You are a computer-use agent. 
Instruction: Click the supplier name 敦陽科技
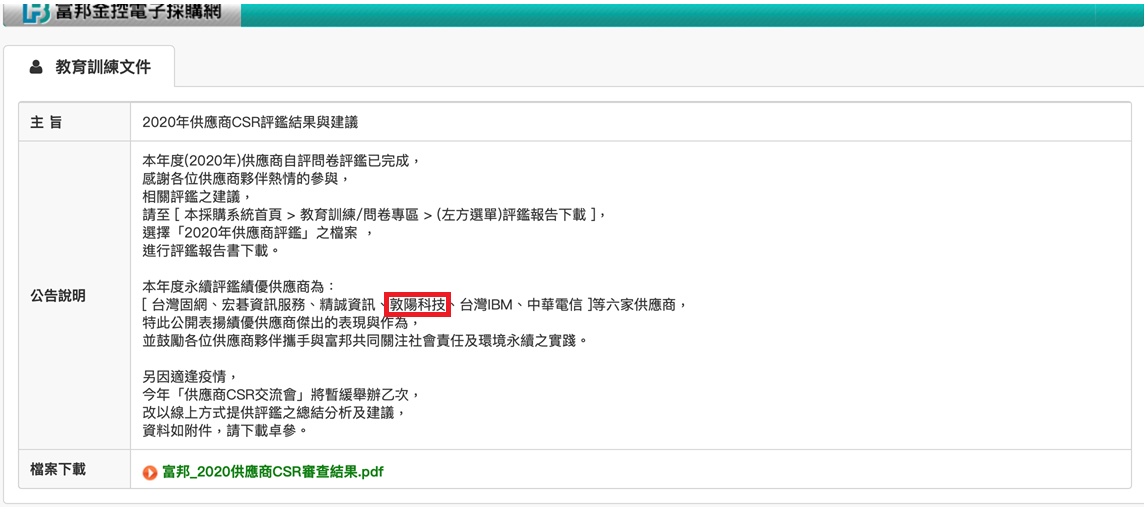419,305
